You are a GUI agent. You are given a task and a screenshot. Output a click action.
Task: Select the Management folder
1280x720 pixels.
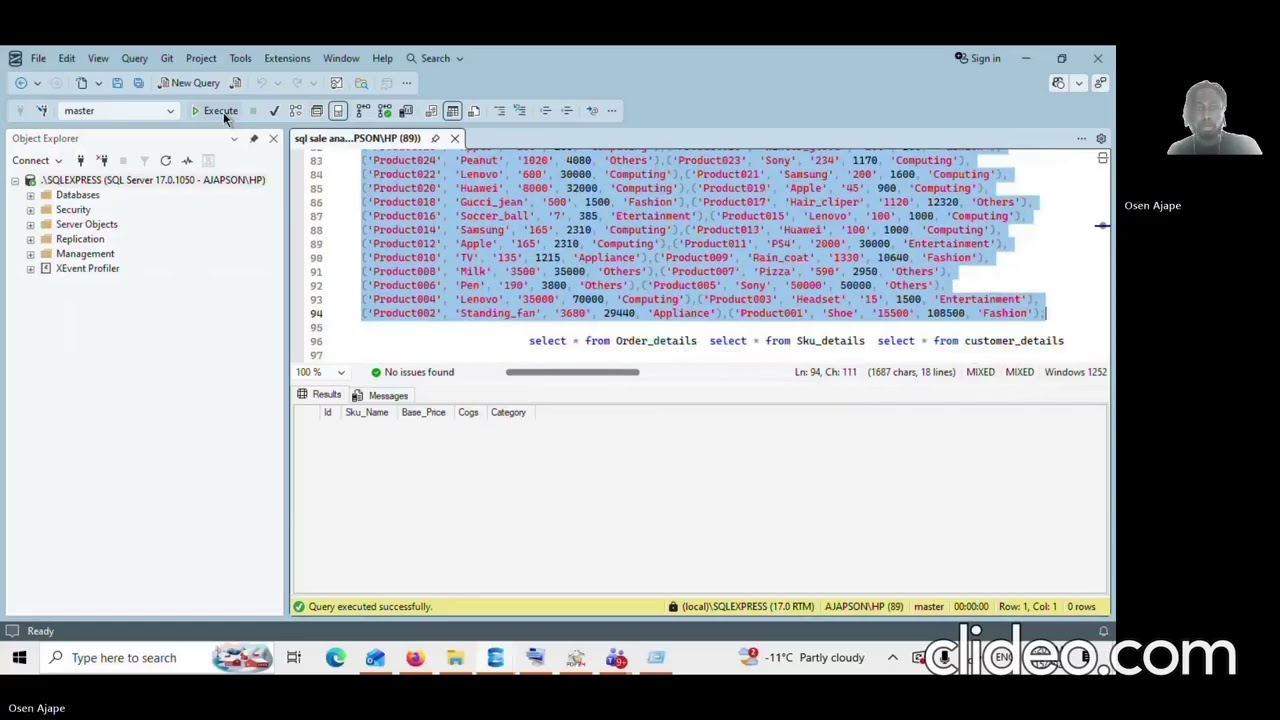[85, 254]
